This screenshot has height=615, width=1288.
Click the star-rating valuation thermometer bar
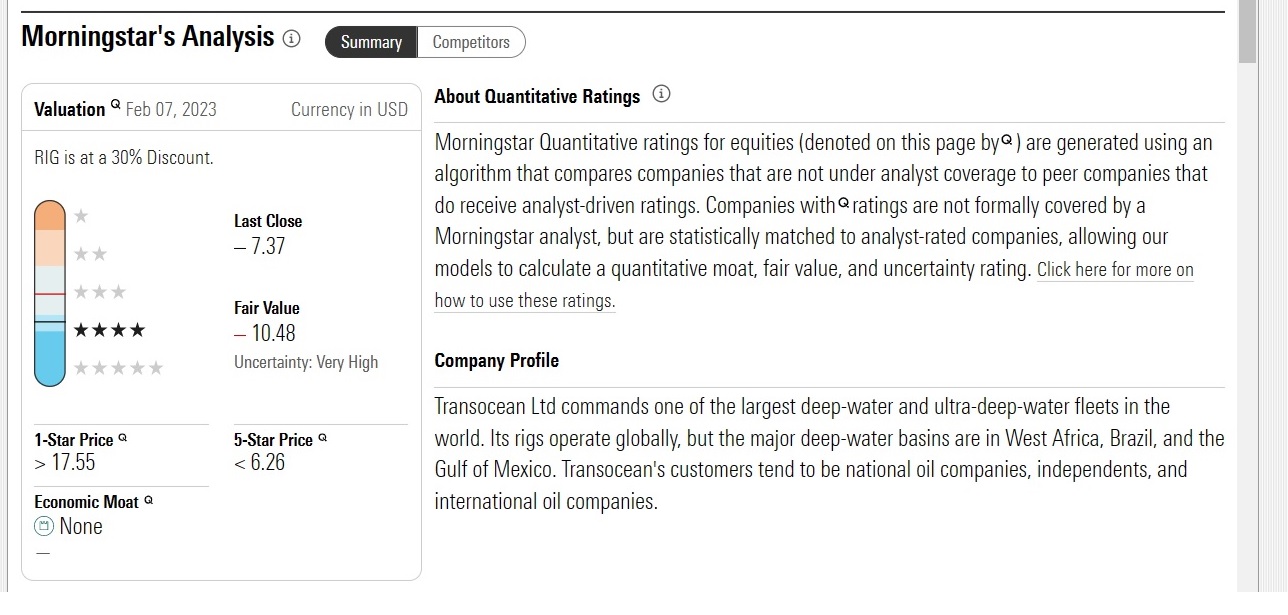coord(50,293)
